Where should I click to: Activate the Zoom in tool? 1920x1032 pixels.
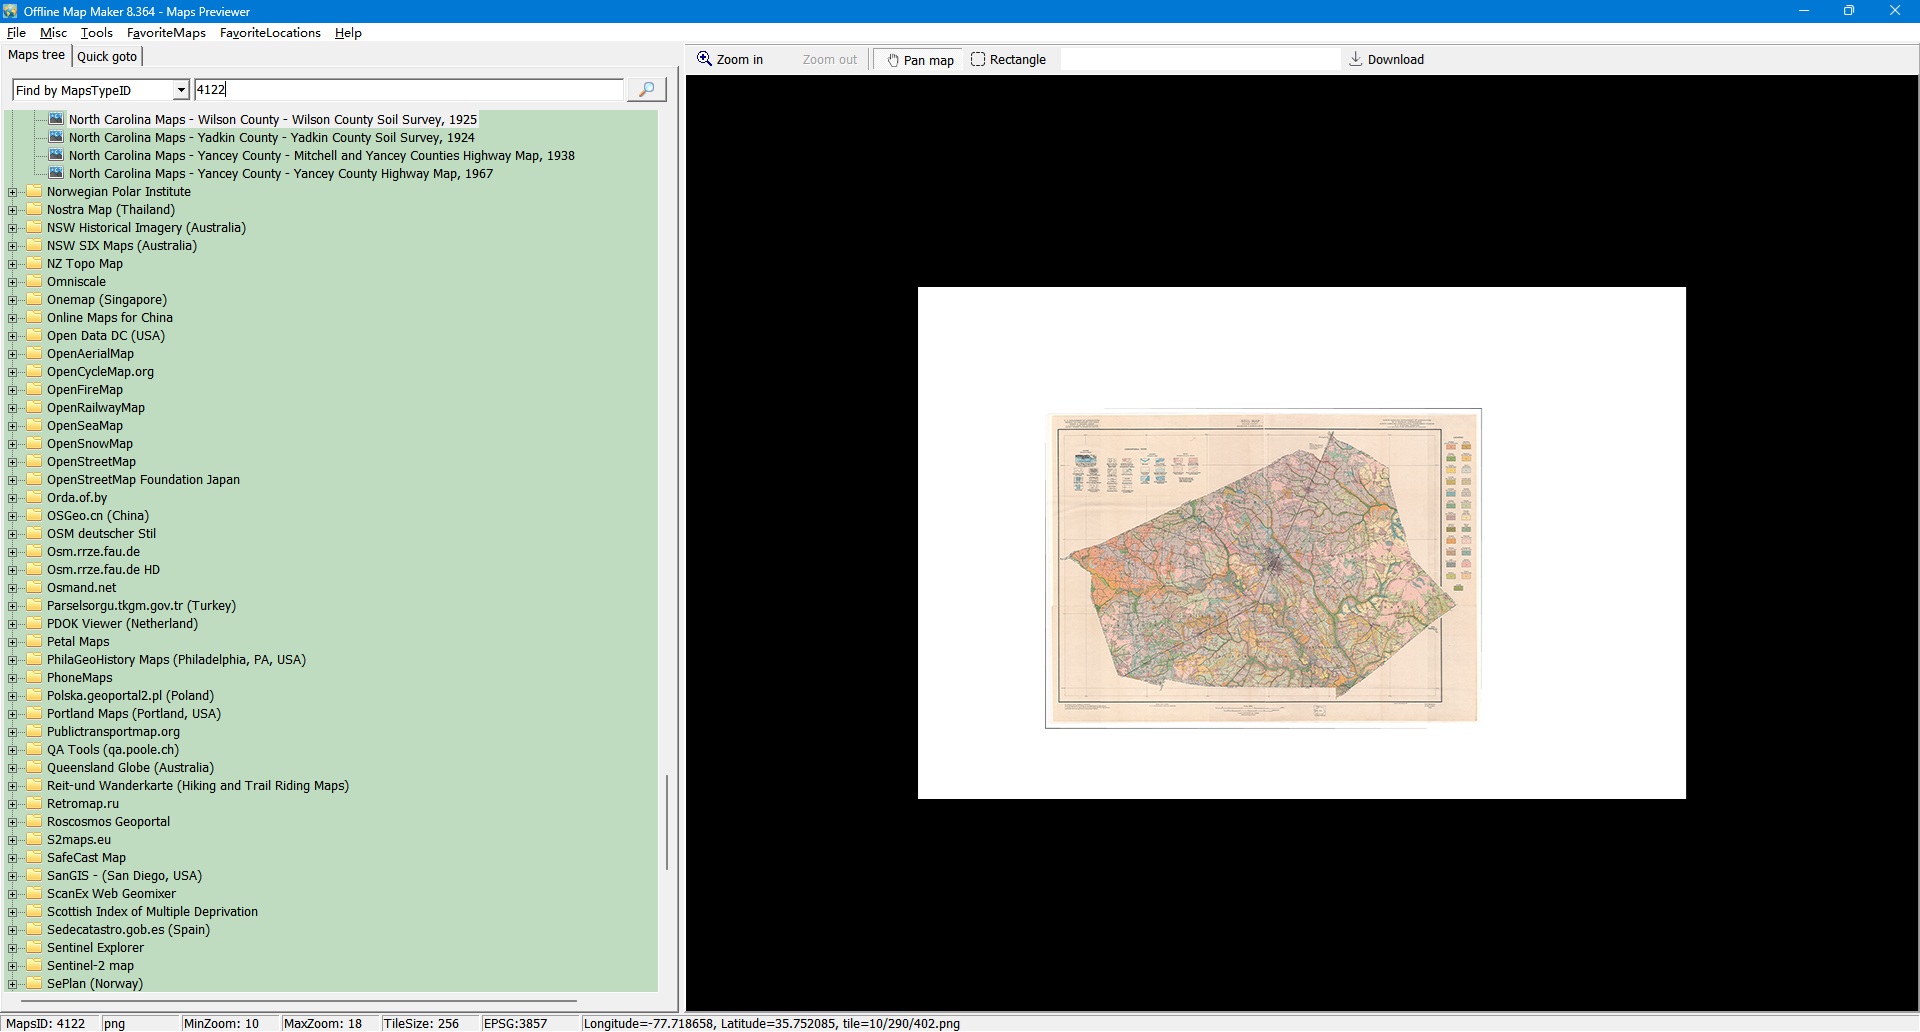[730, 60]
